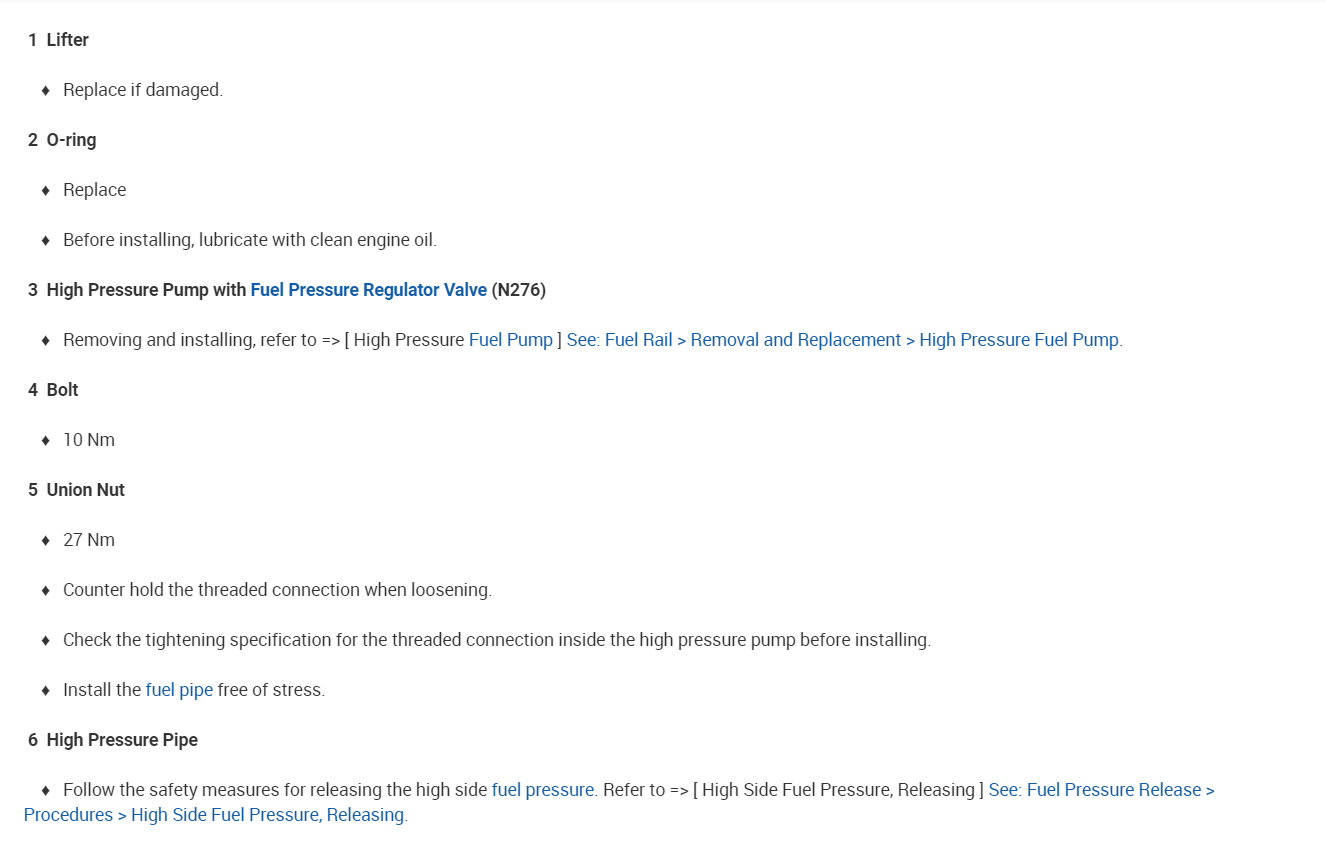Click the "fuel pressure" link under High Pressure Pipe
Screen dimensions: 1326x852
[543, 790]
